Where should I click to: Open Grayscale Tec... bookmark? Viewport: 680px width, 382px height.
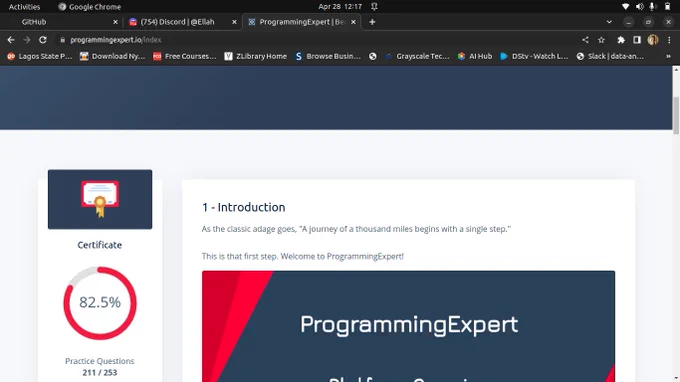pos(417,56)
